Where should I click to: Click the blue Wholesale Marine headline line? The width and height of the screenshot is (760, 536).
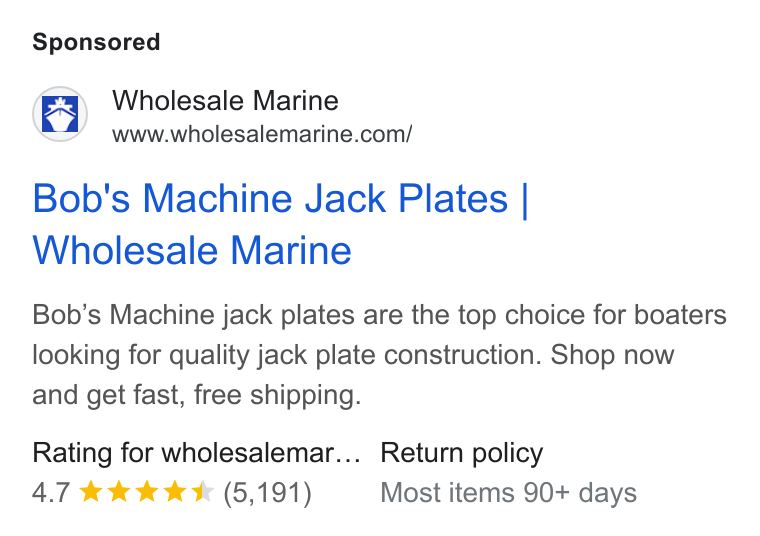pyautogui.click(x=192, y=251)
